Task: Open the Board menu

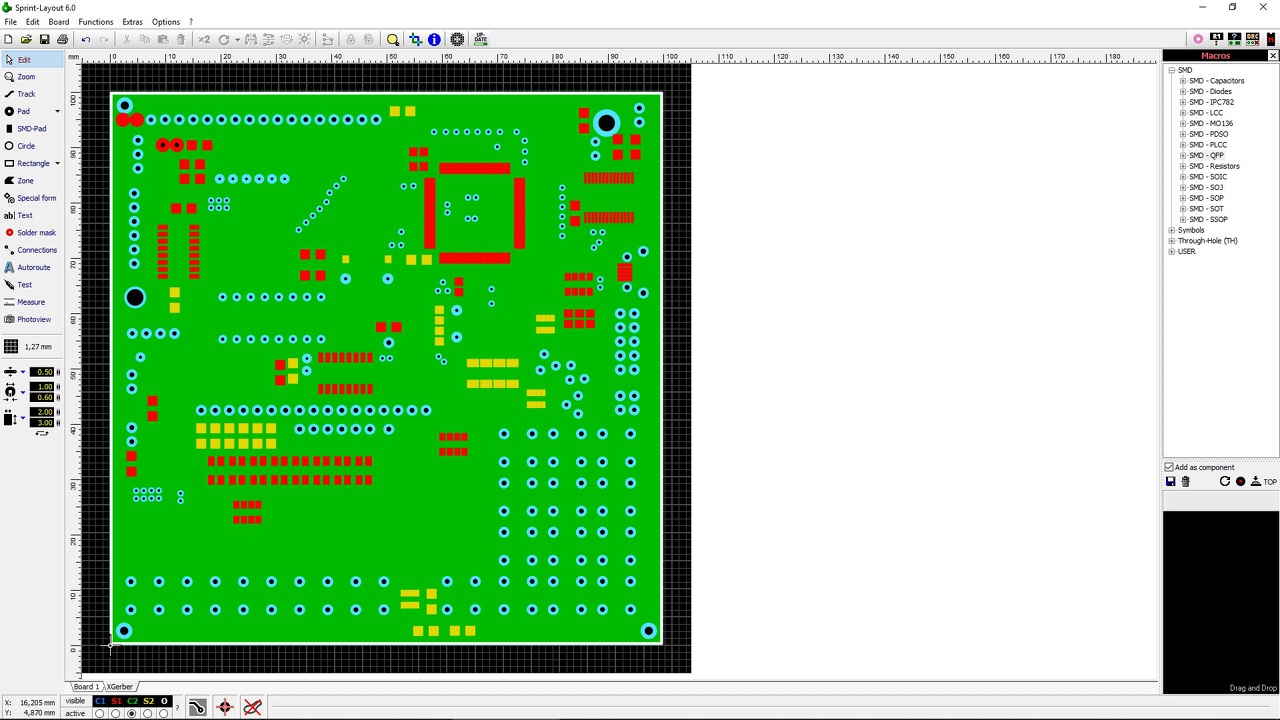Action: (59, 22)
